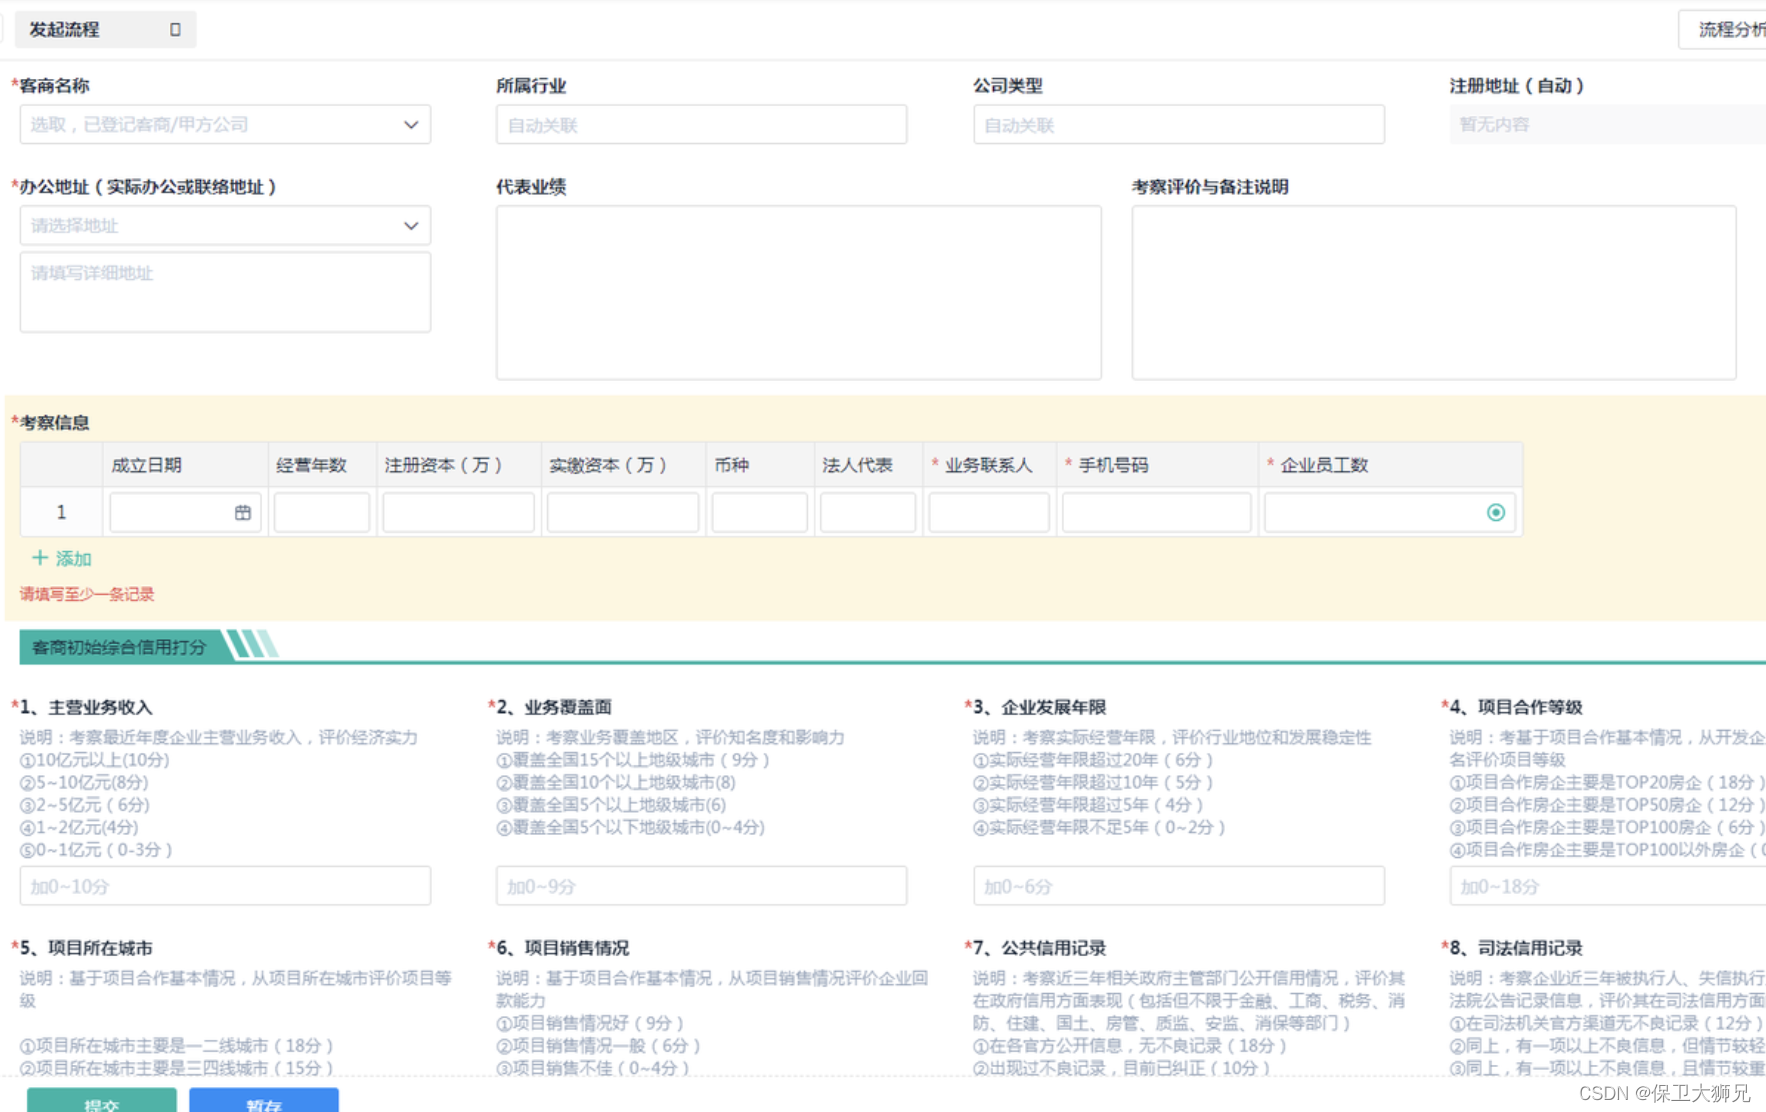This screenshot has height=1112, width=1766.
Task: Click the 项目合作等级 score field 加0~18分
Action: click(1607, 886)
